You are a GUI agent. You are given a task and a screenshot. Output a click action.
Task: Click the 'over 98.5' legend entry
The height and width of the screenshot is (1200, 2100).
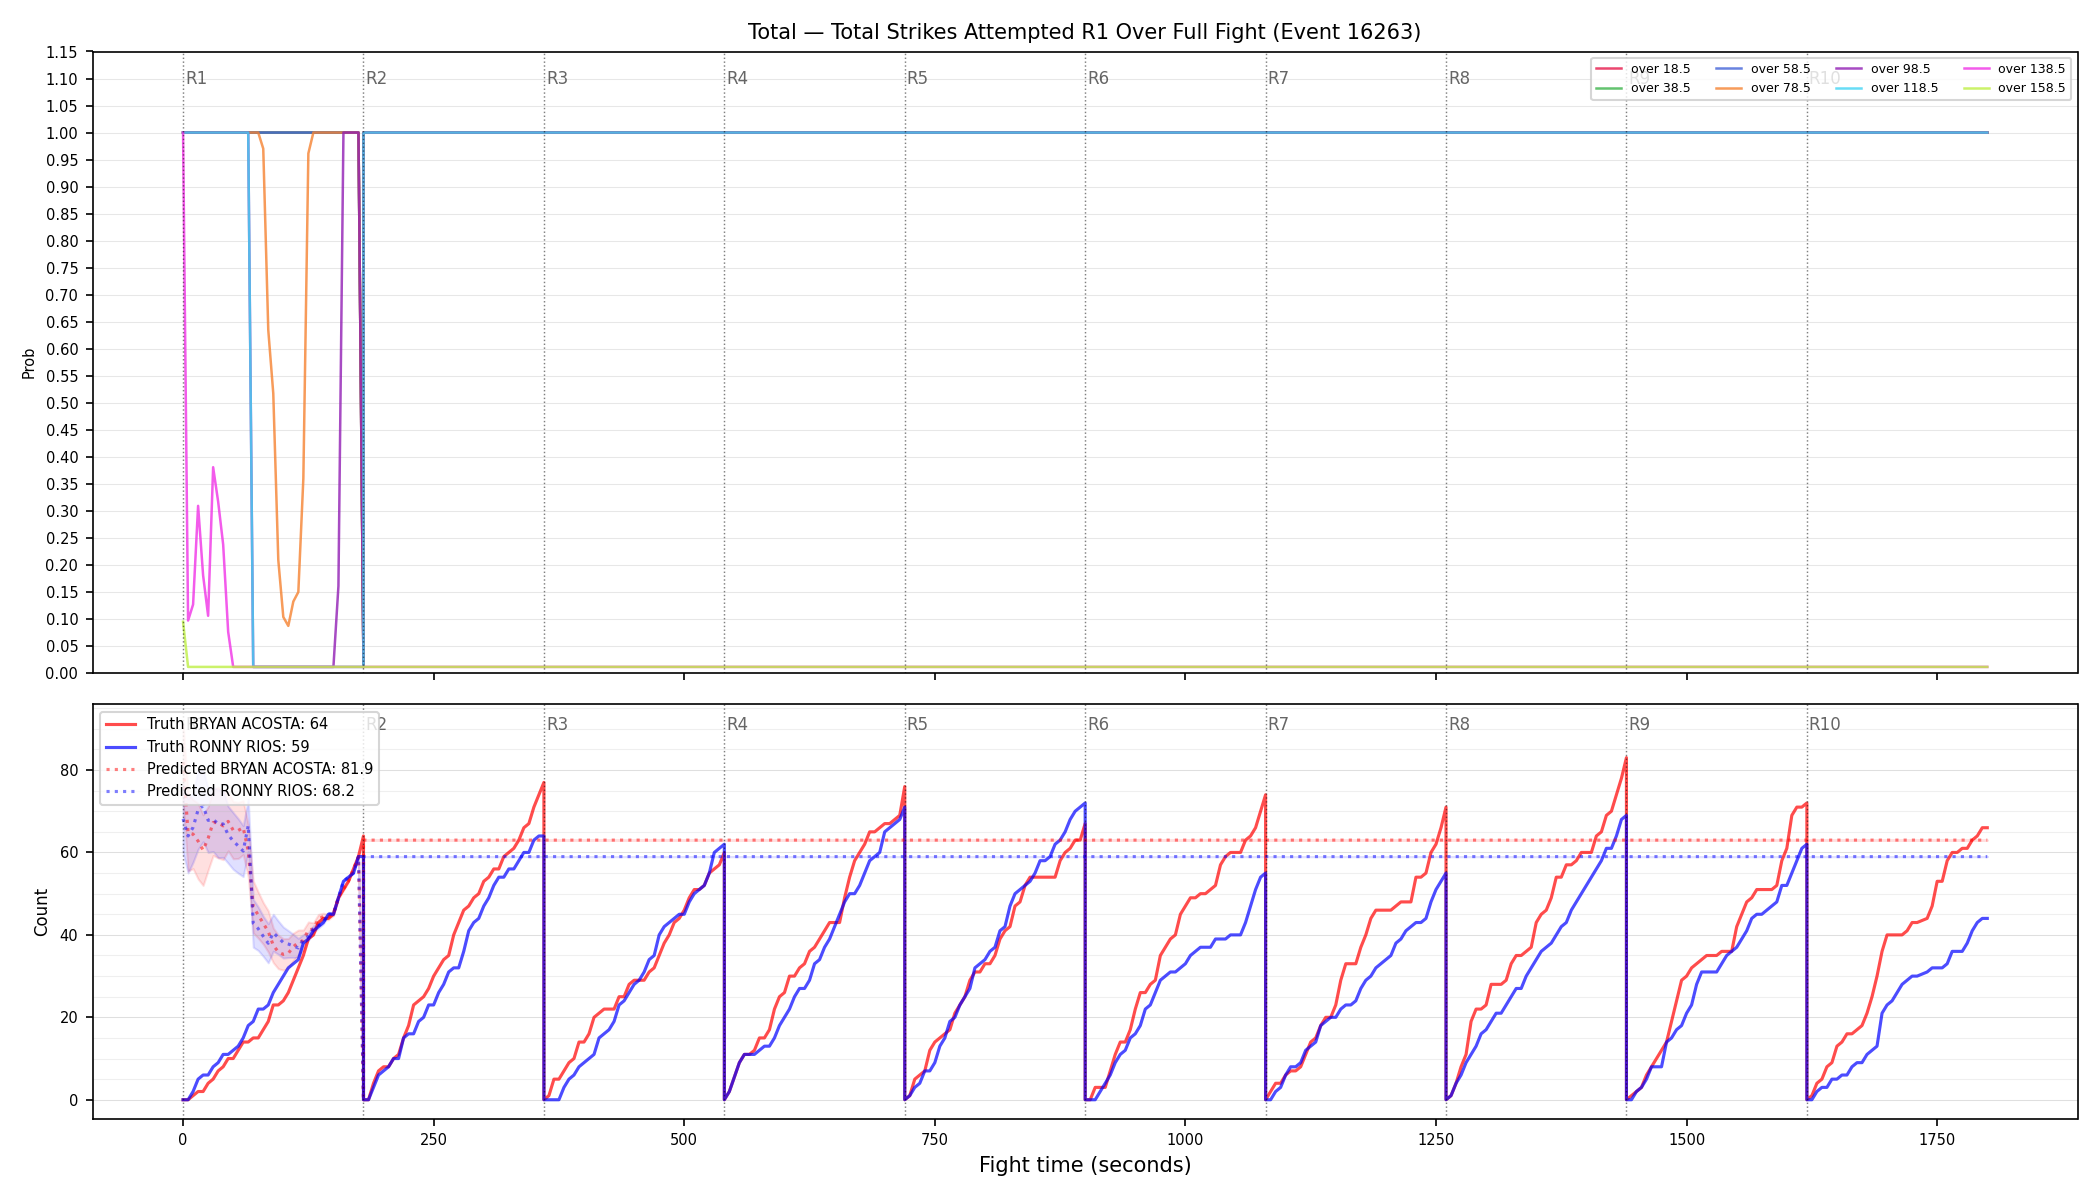click(x=1883, y=69)
